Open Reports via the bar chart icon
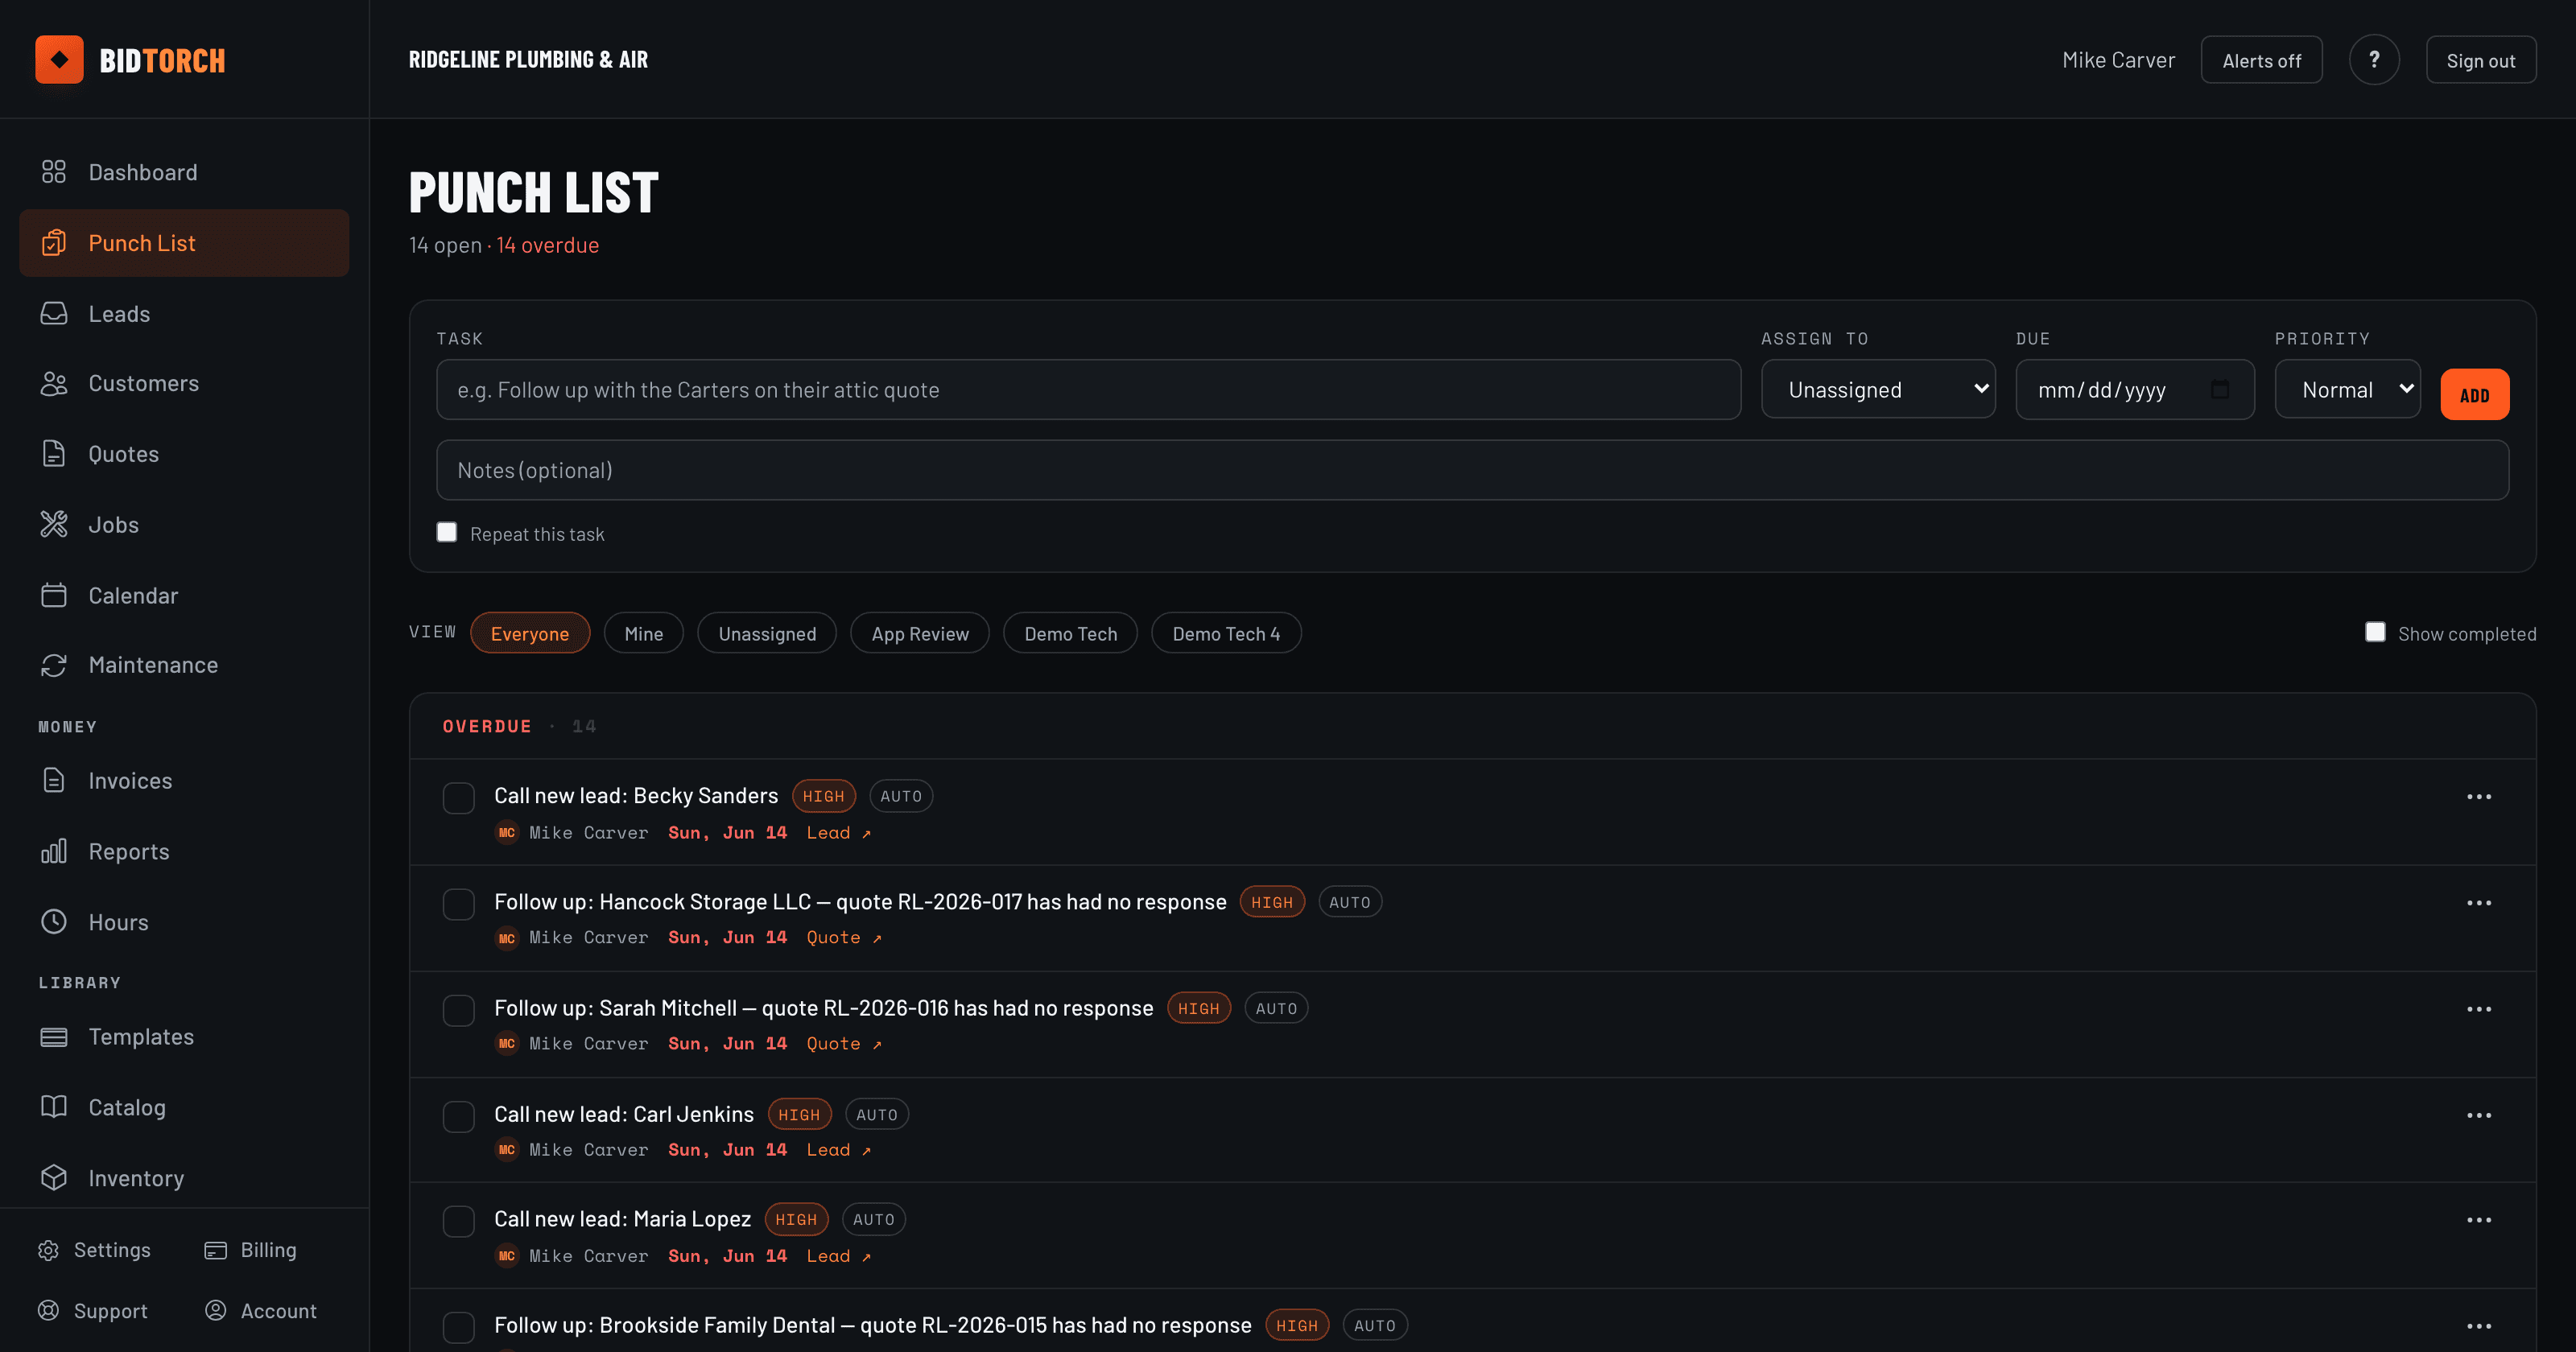 54,852
